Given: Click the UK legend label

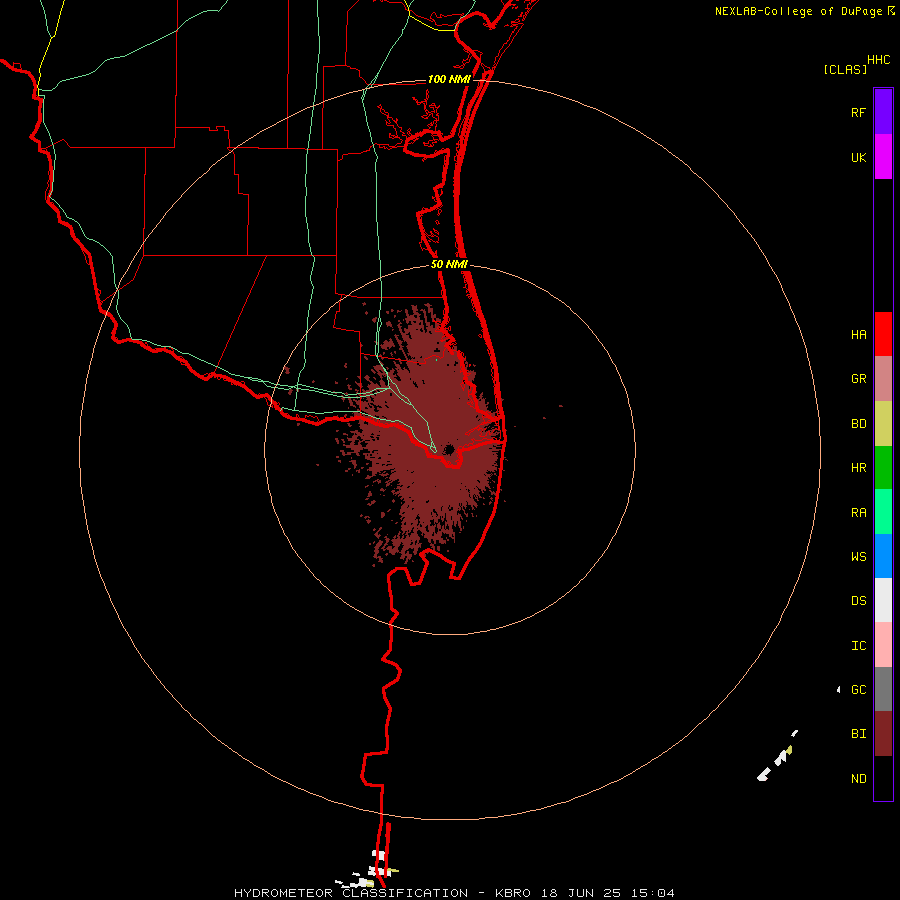Looking at the screenshot, I should (x=858, y=157).
